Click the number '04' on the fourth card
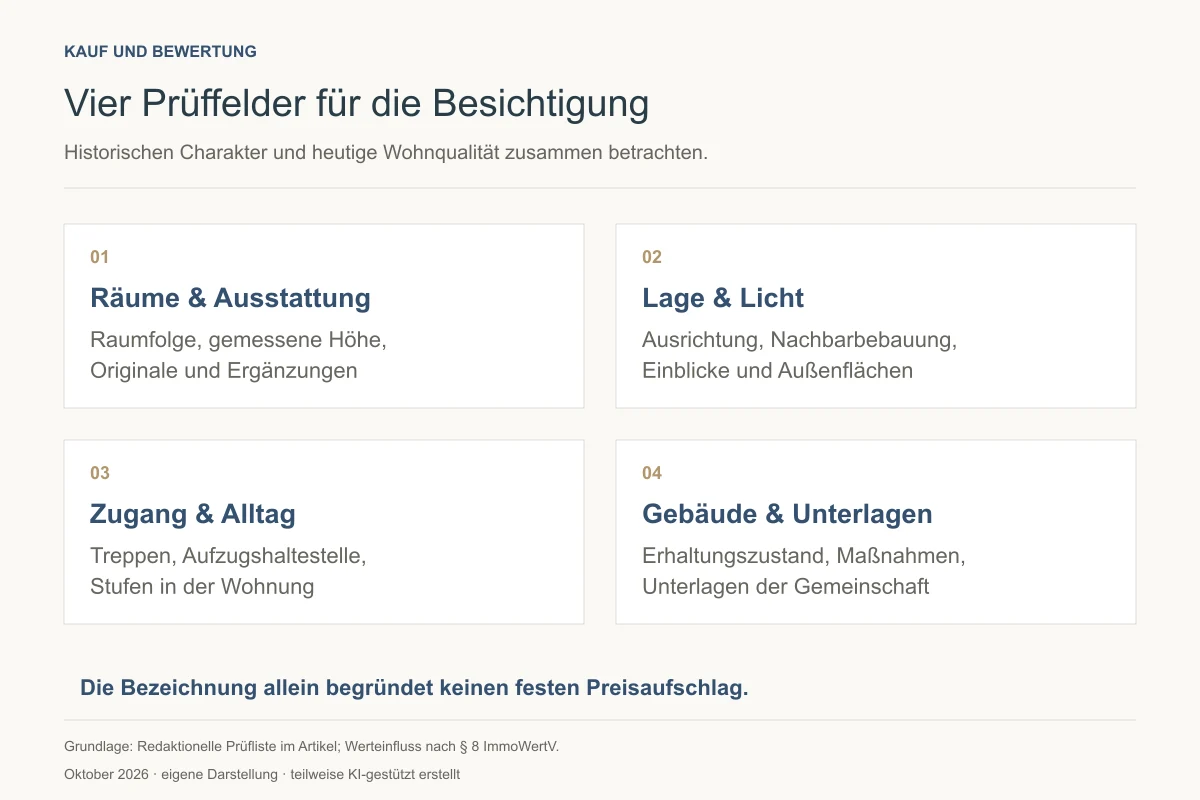Viewport: 1200px width, 800px height. coord(652,473)
